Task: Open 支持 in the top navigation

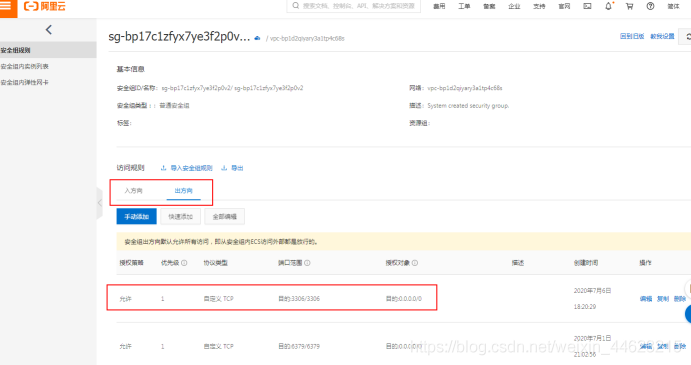Action: 539,6
